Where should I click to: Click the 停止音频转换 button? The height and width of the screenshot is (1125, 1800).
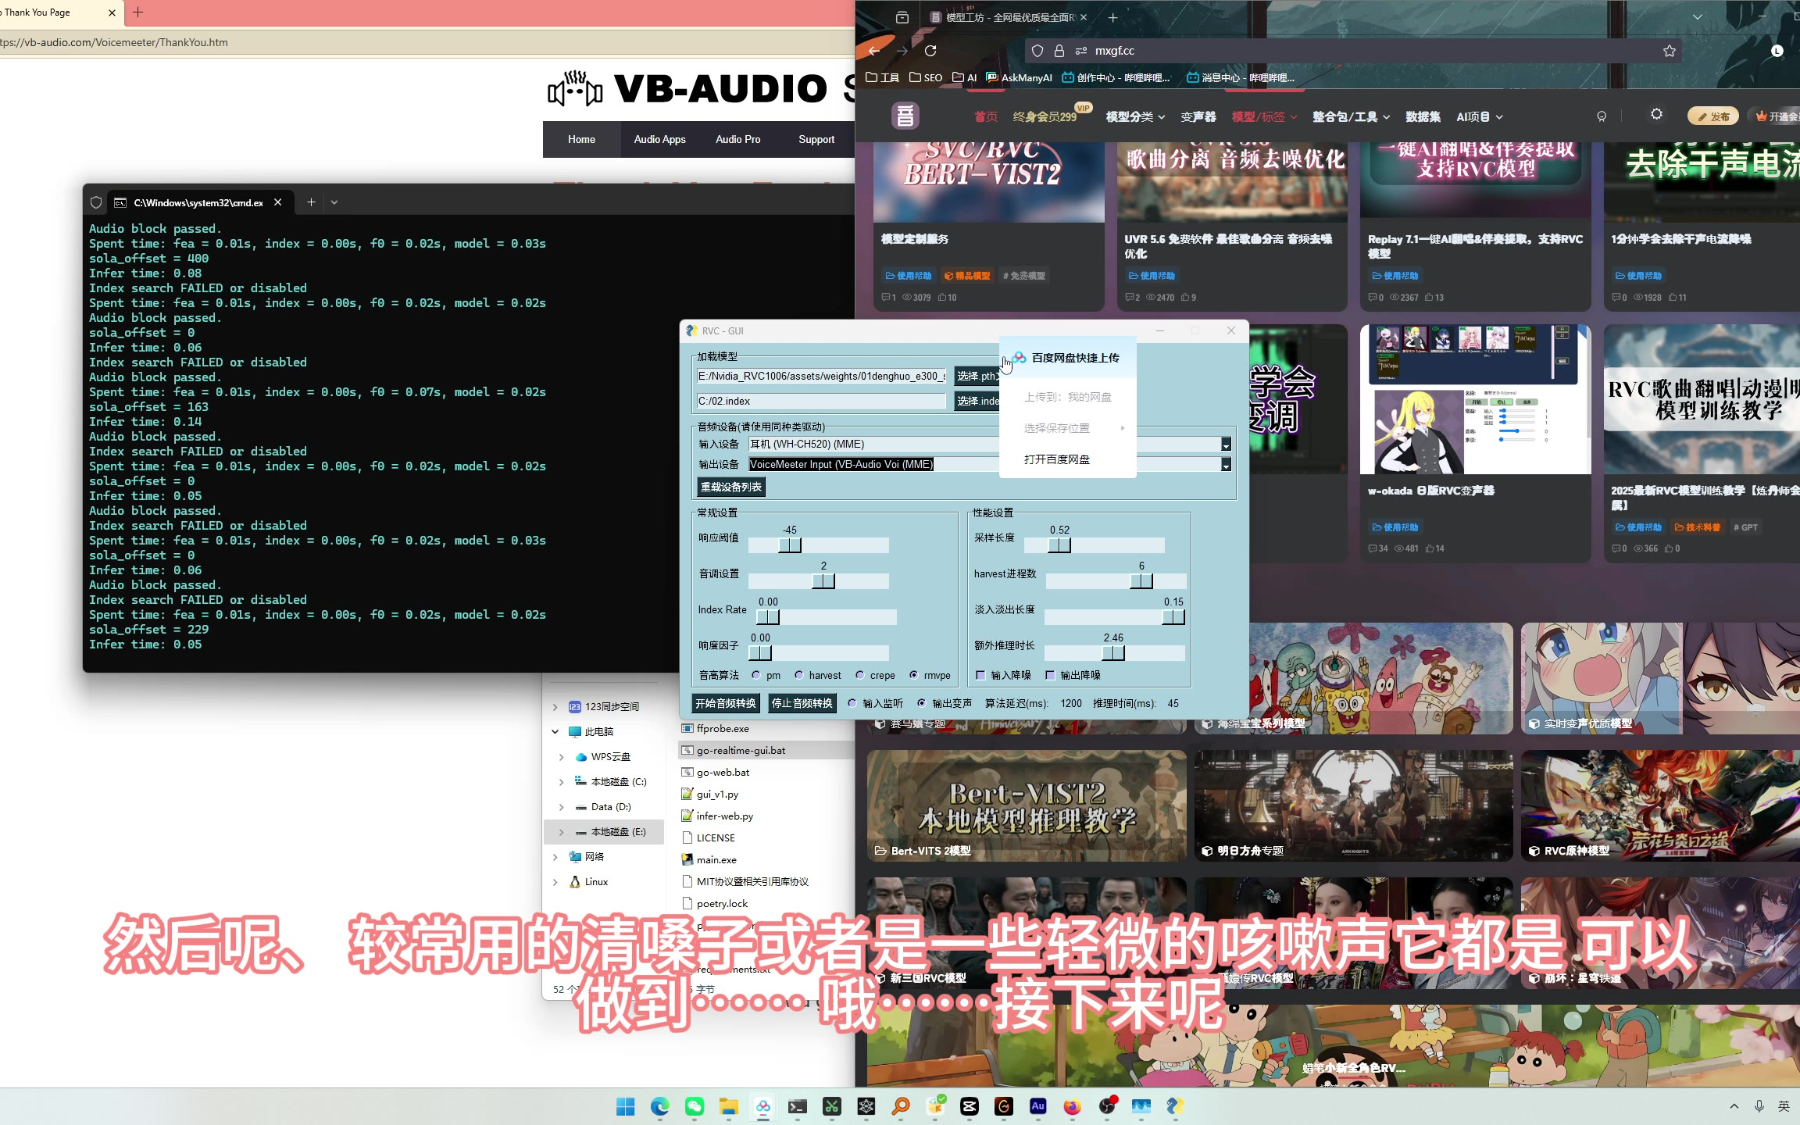pyautogui.click(x=802, y=703)
